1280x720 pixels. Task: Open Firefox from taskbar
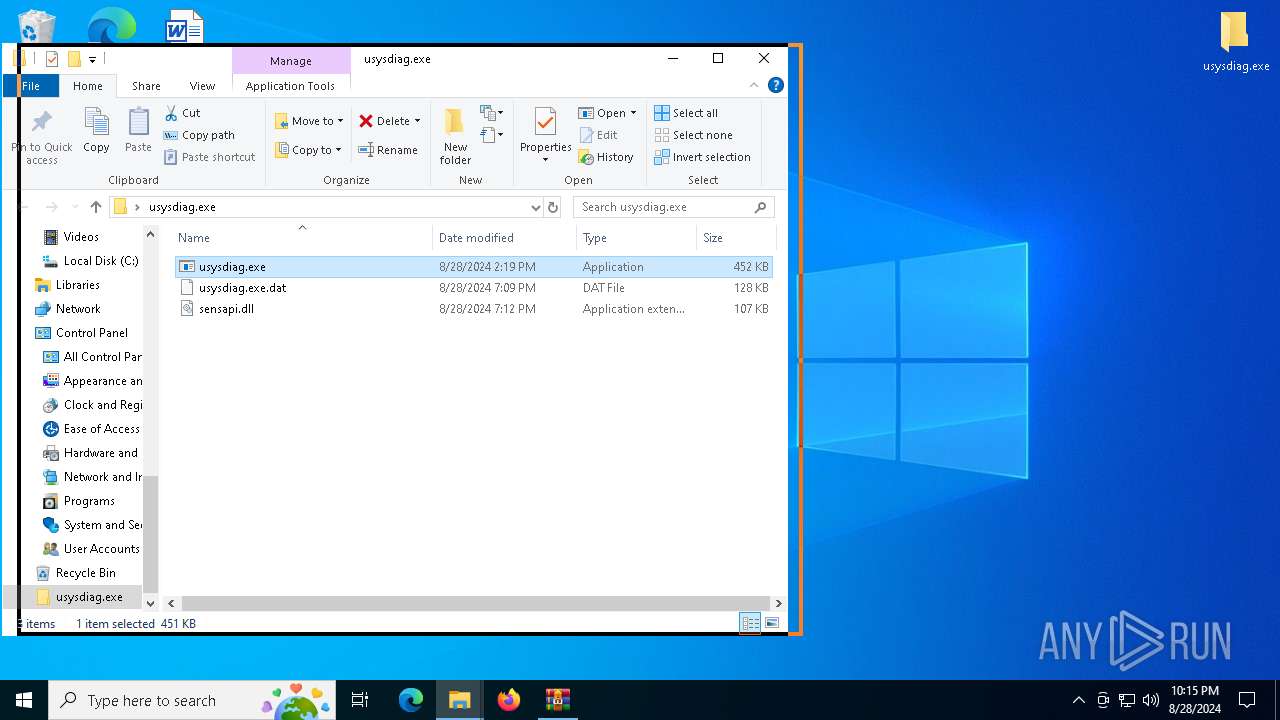coord(509,700)
